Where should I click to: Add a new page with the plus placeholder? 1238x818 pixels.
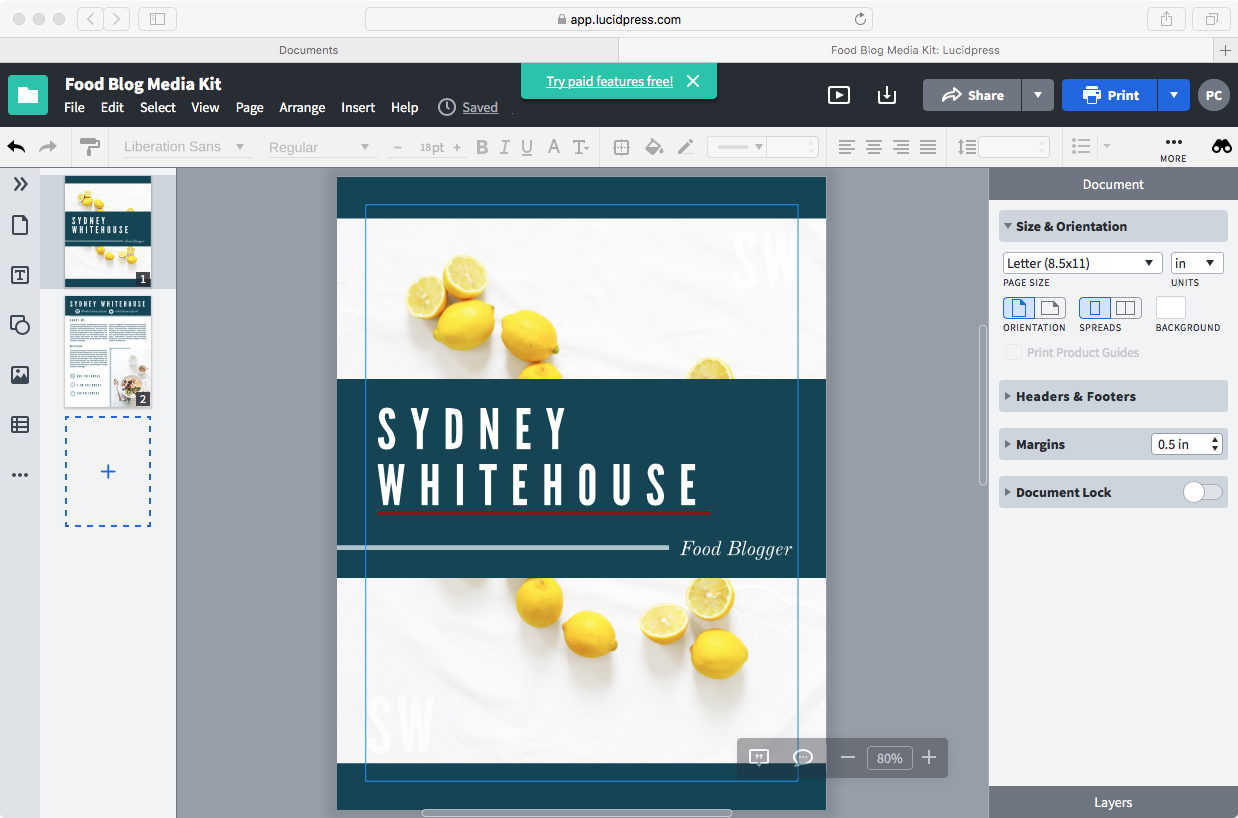click(108, 471)
